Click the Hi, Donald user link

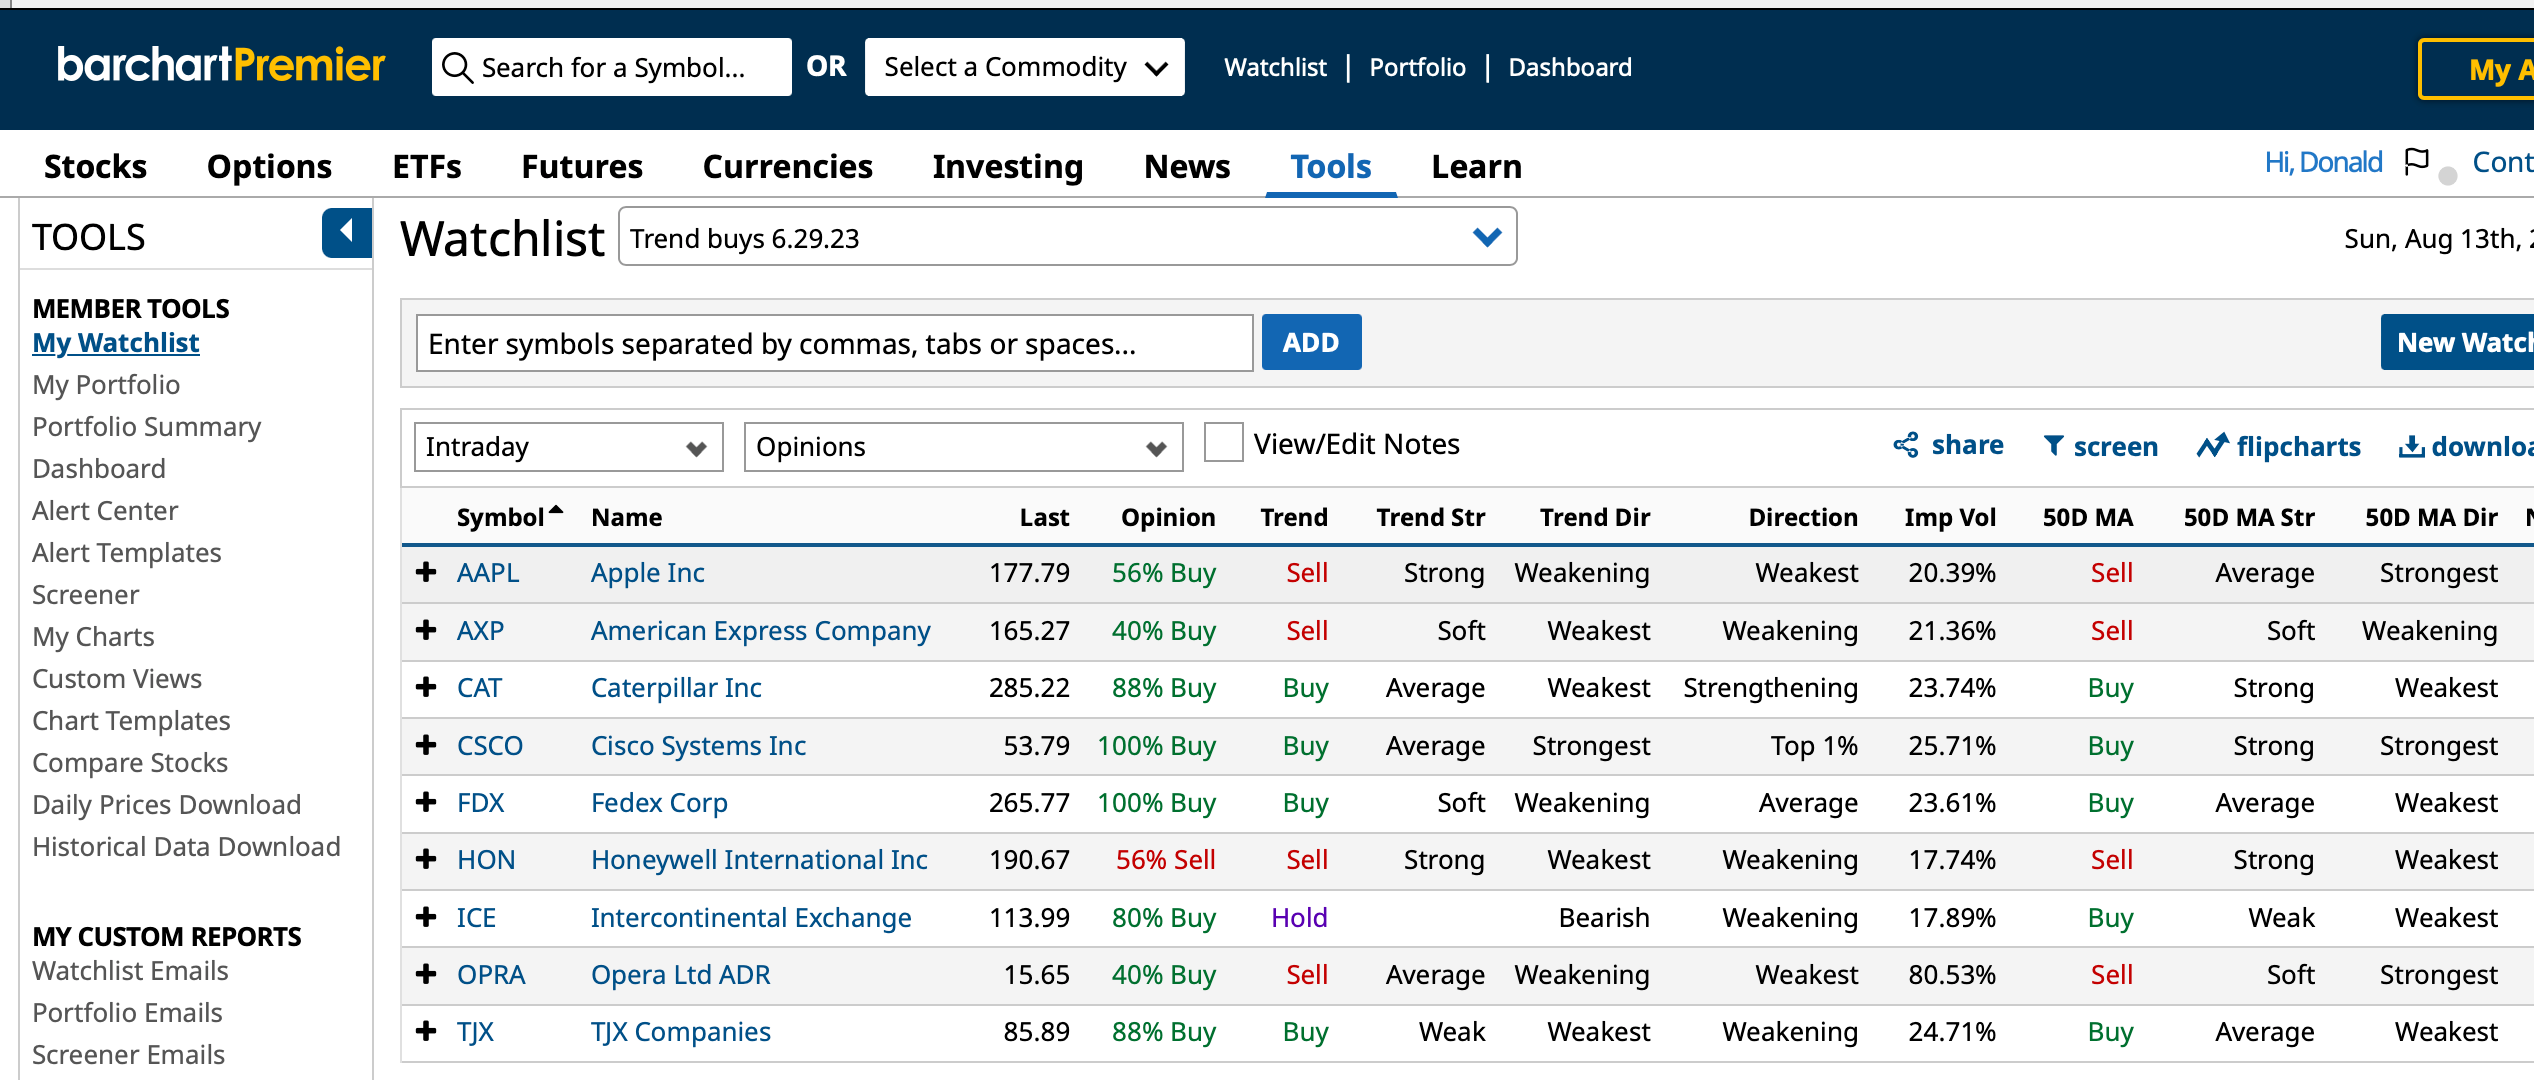[2323, 162]
